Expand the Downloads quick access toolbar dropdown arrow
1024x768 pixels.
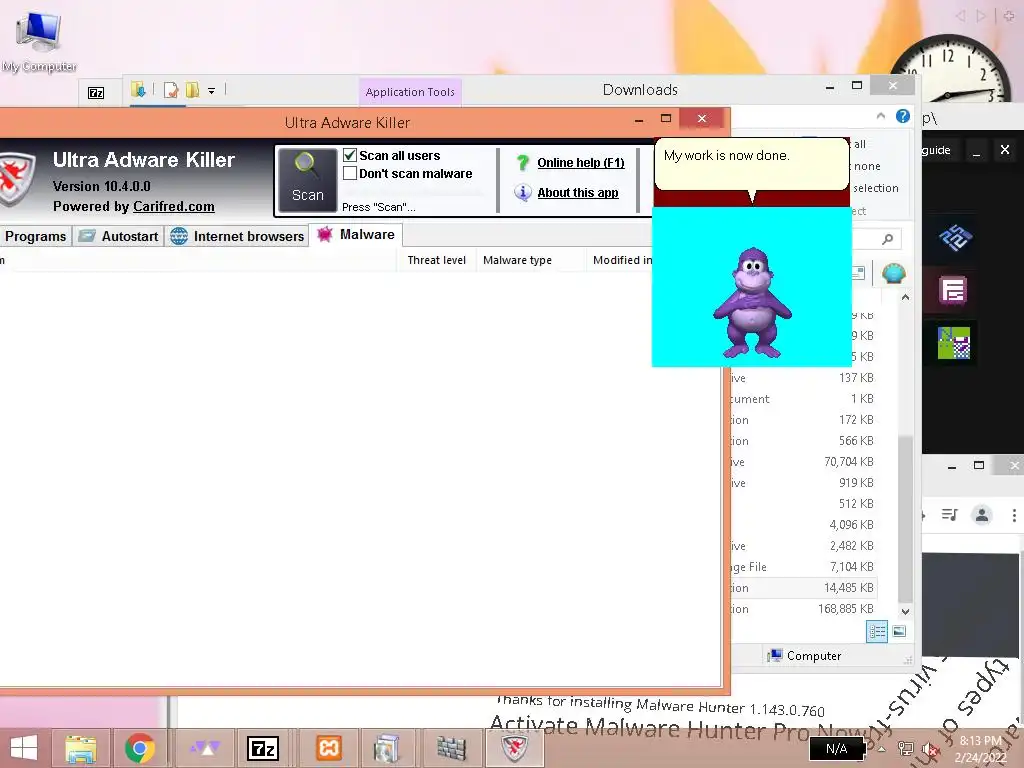coord(211,91)
